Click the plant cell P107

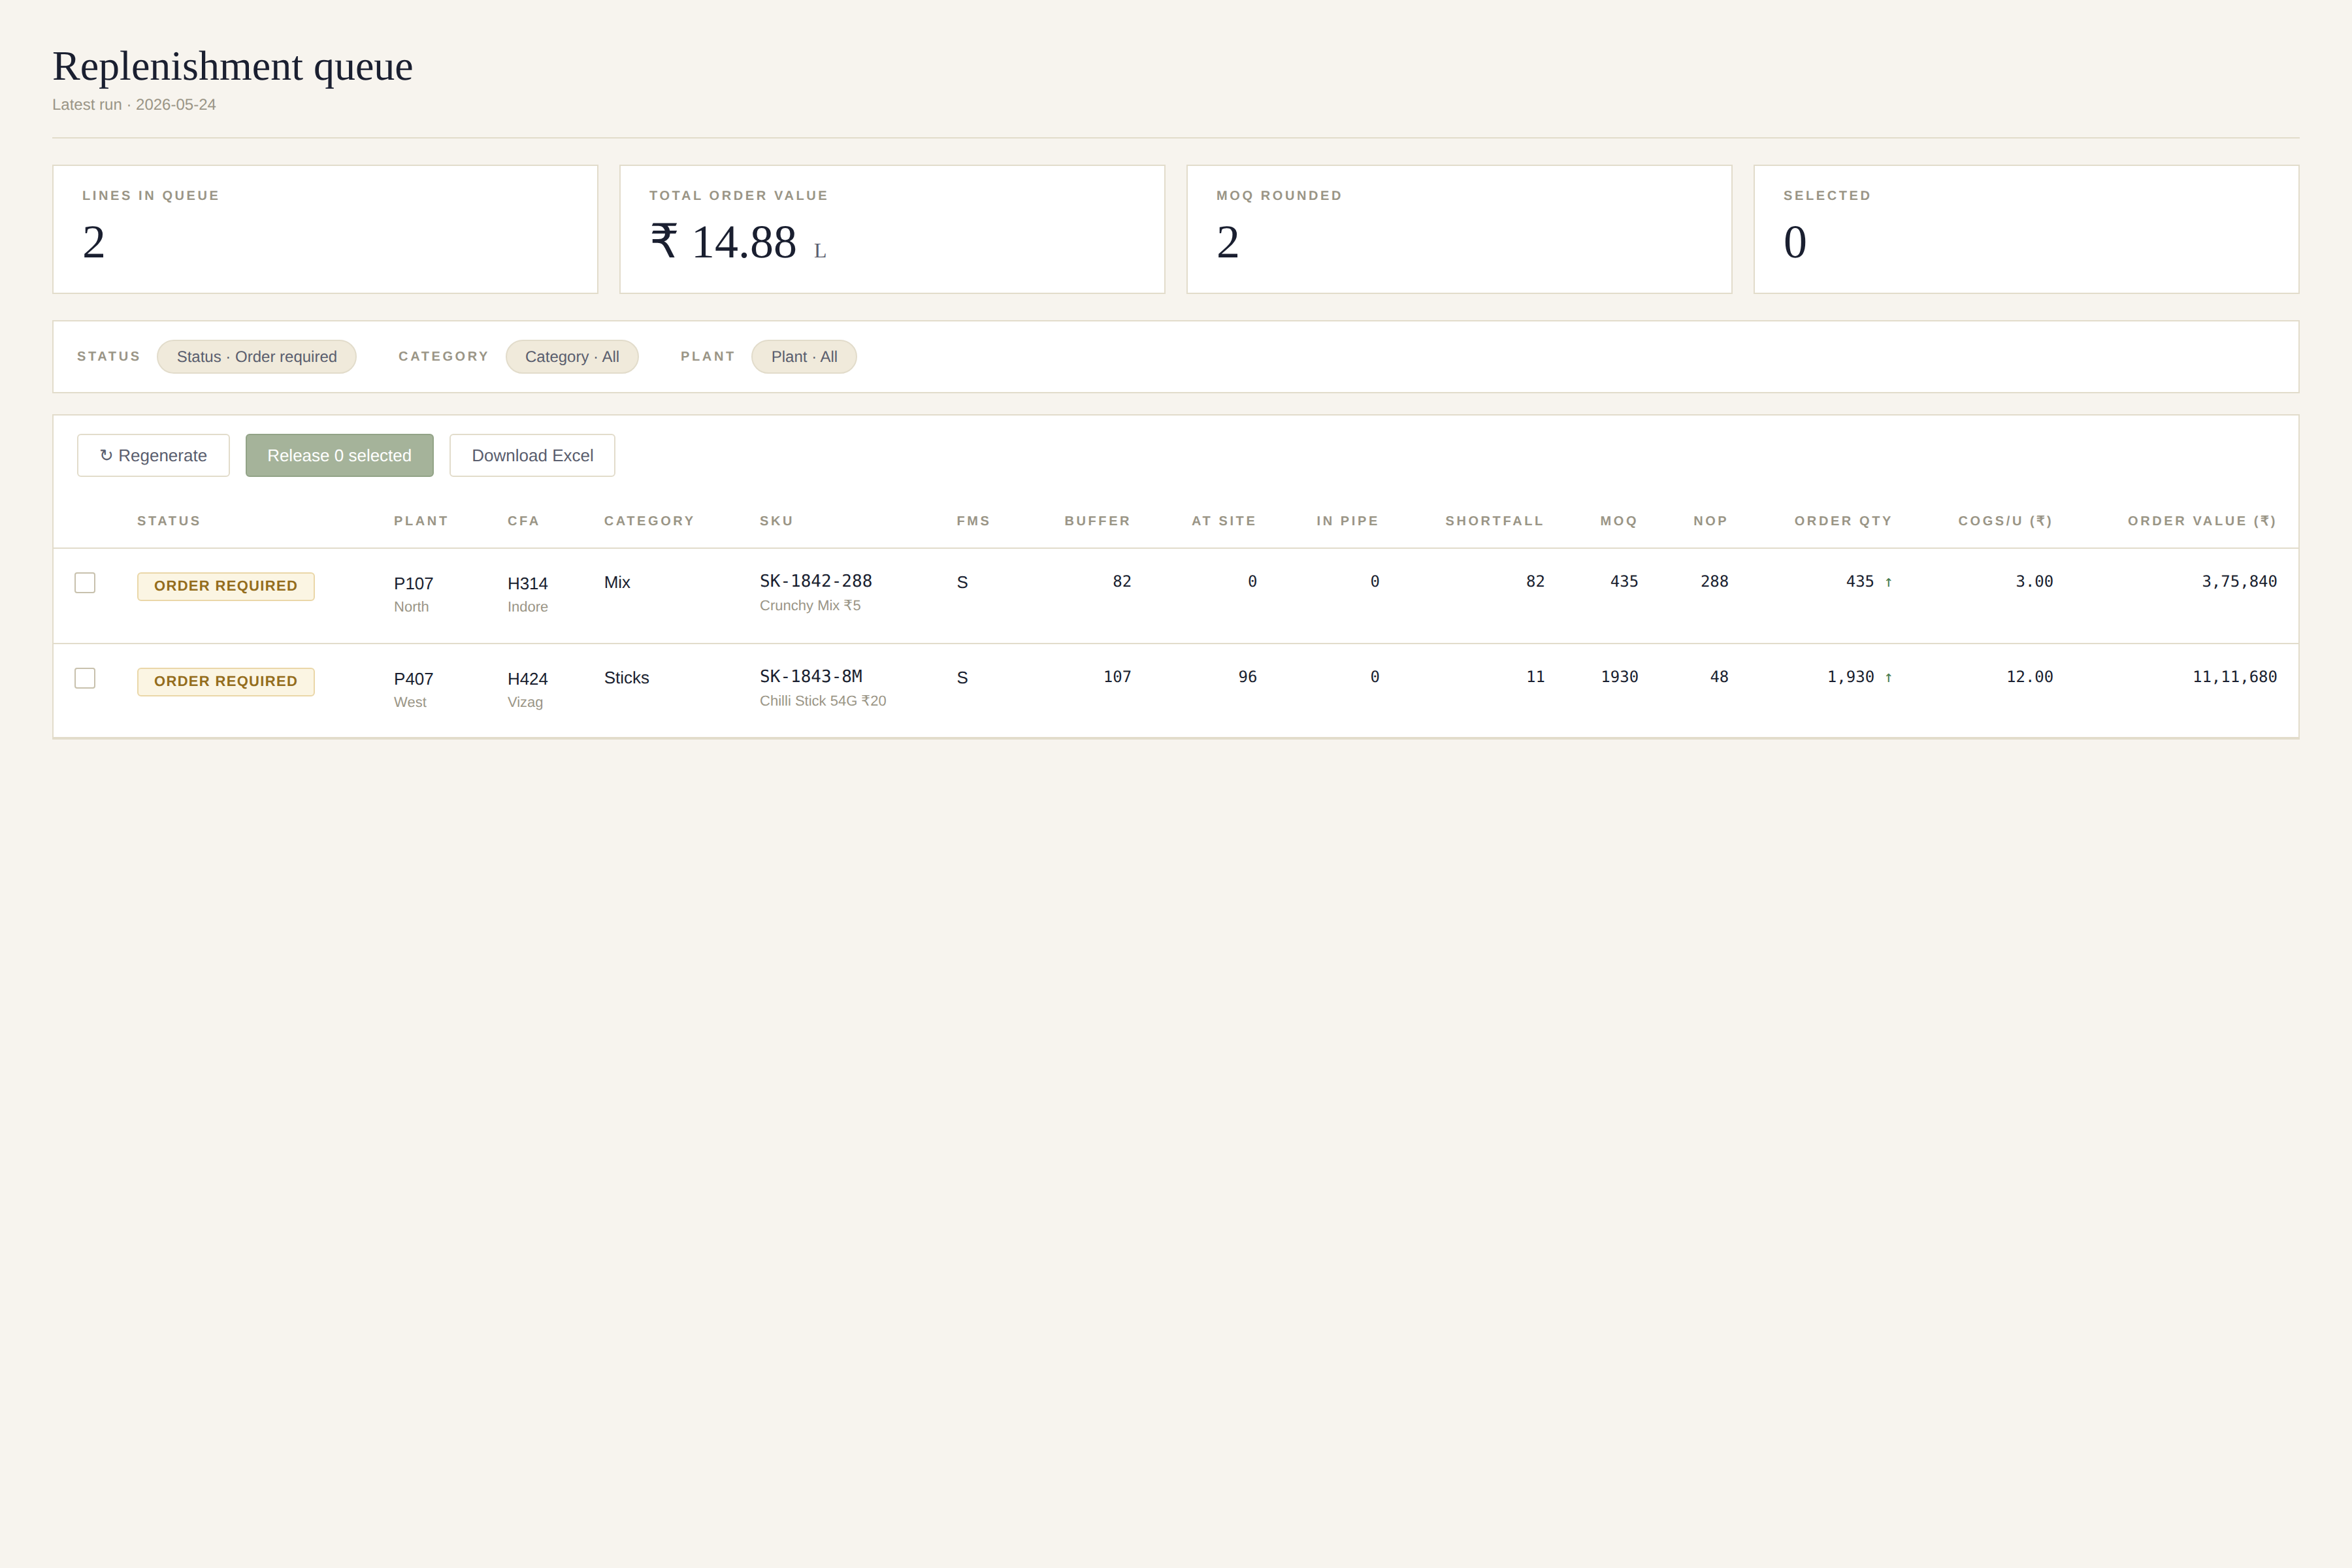(413, 583)
